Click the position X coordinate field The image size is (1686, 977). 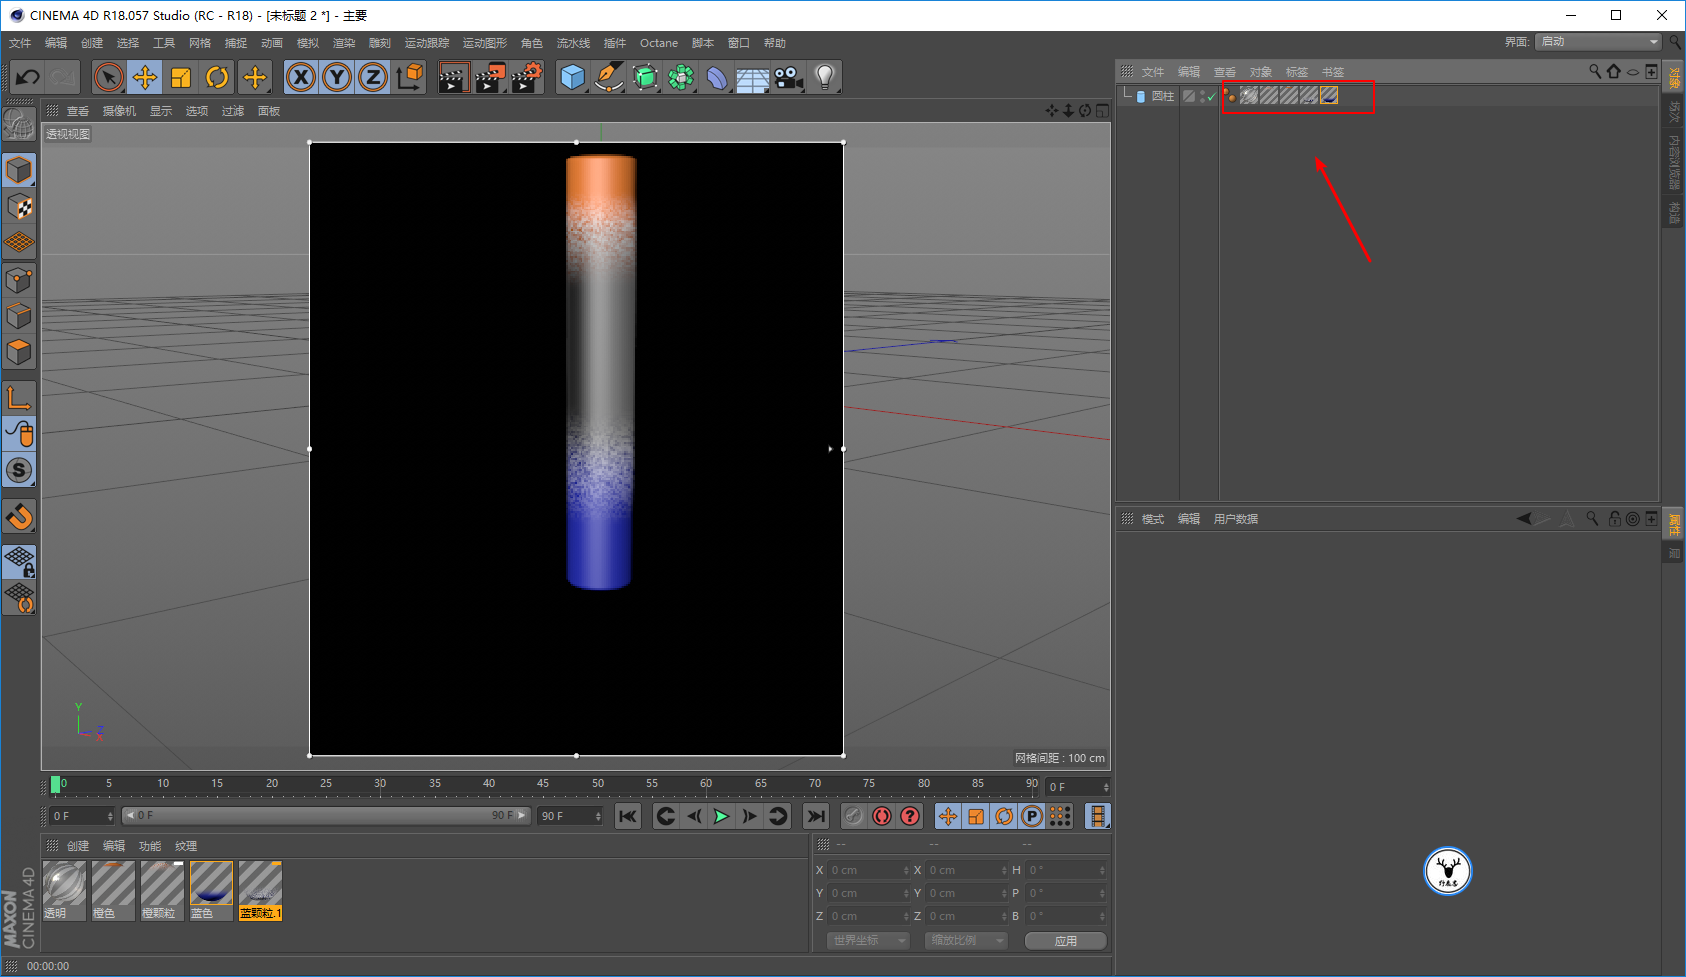pos(869,870)
